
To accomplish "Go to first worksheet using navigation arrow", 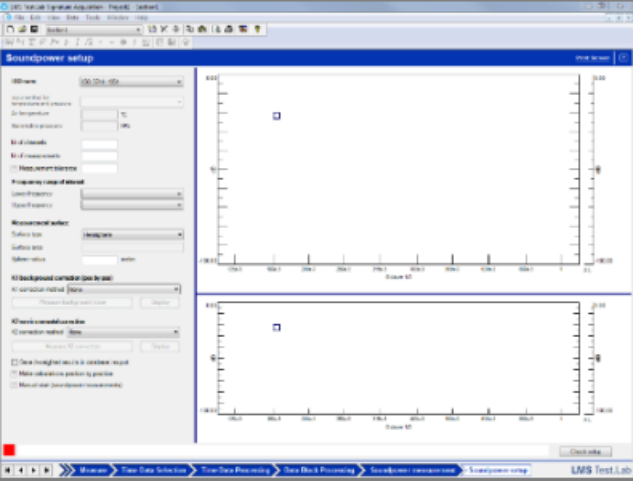I will [x=9, y=469].
